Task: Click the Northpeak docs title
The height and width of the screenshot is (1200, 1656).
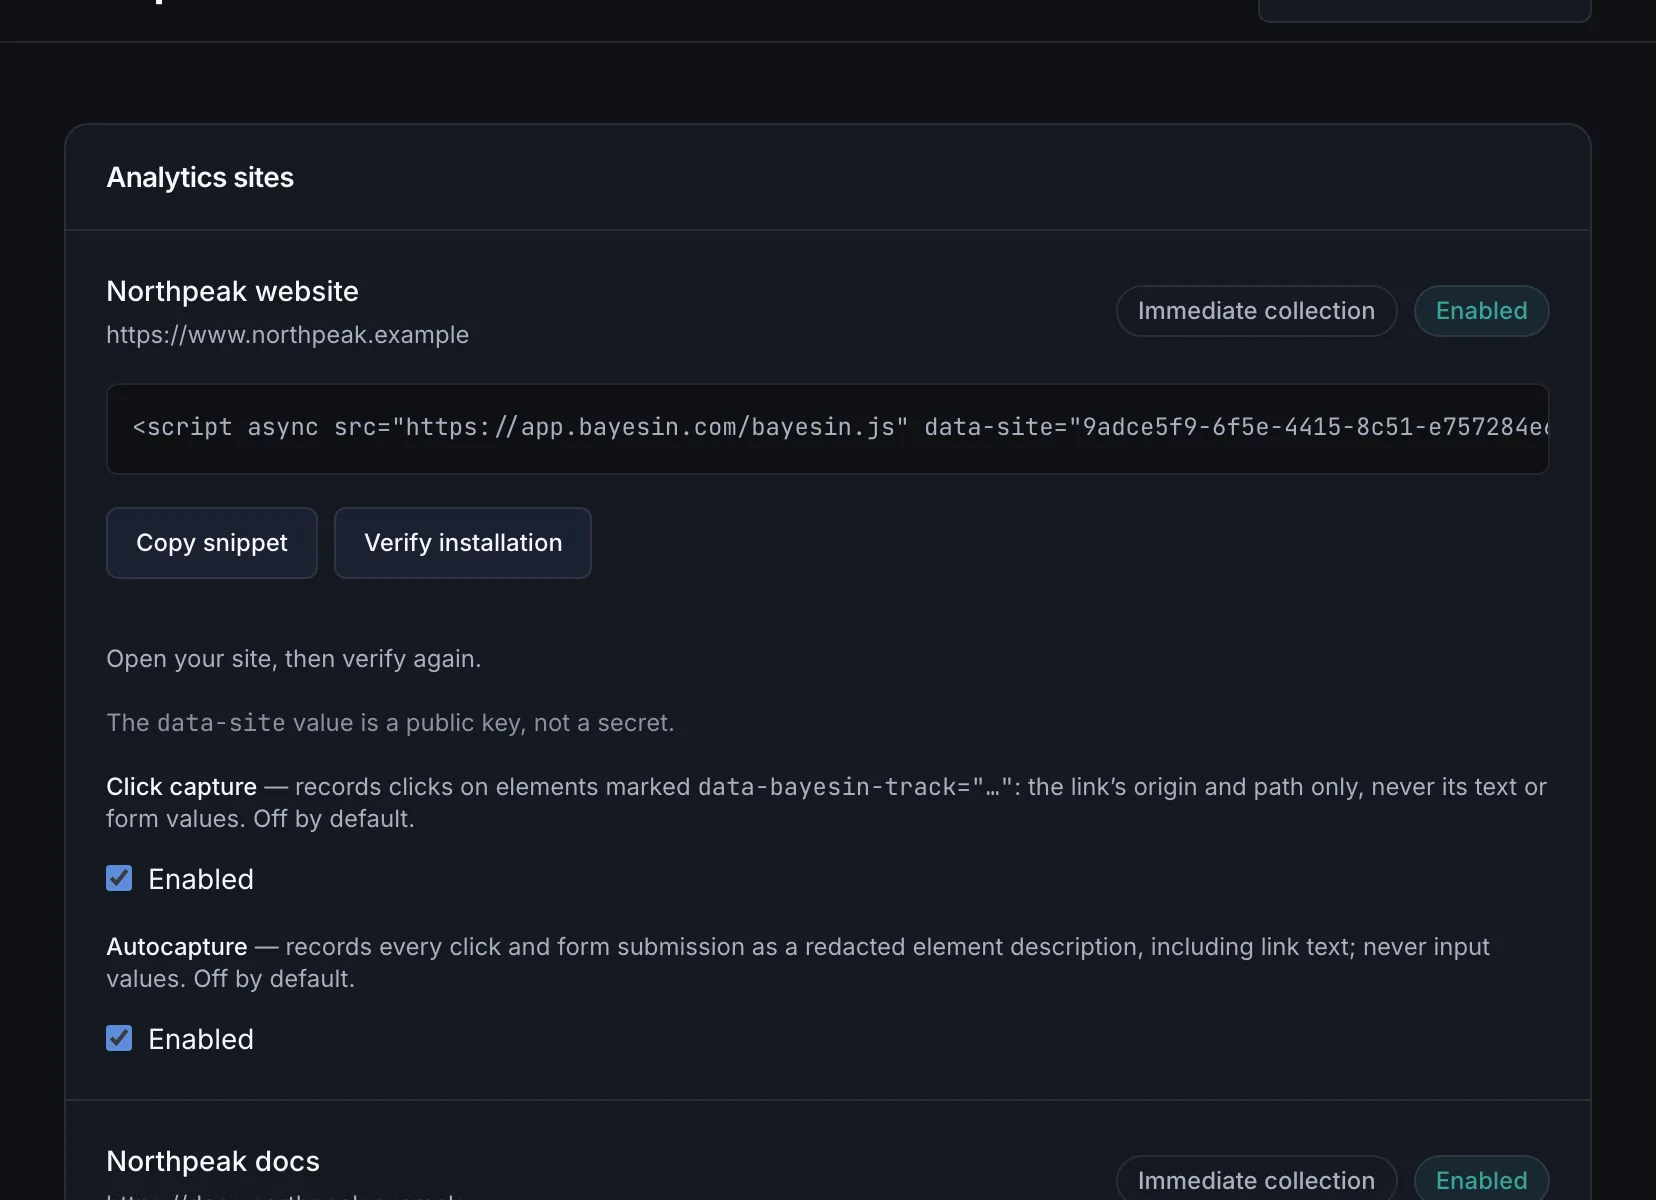Action: pyautogui.click(x=213, y=1161)
